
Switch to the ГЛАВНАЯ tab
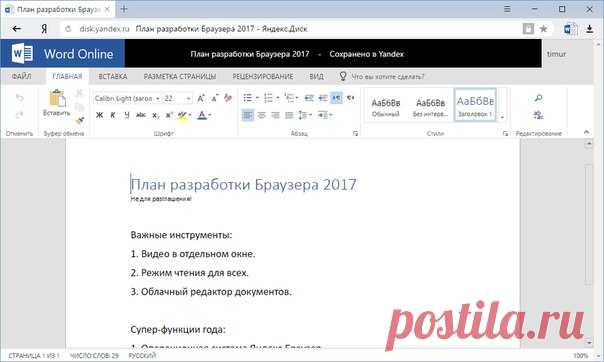[67, 77]
